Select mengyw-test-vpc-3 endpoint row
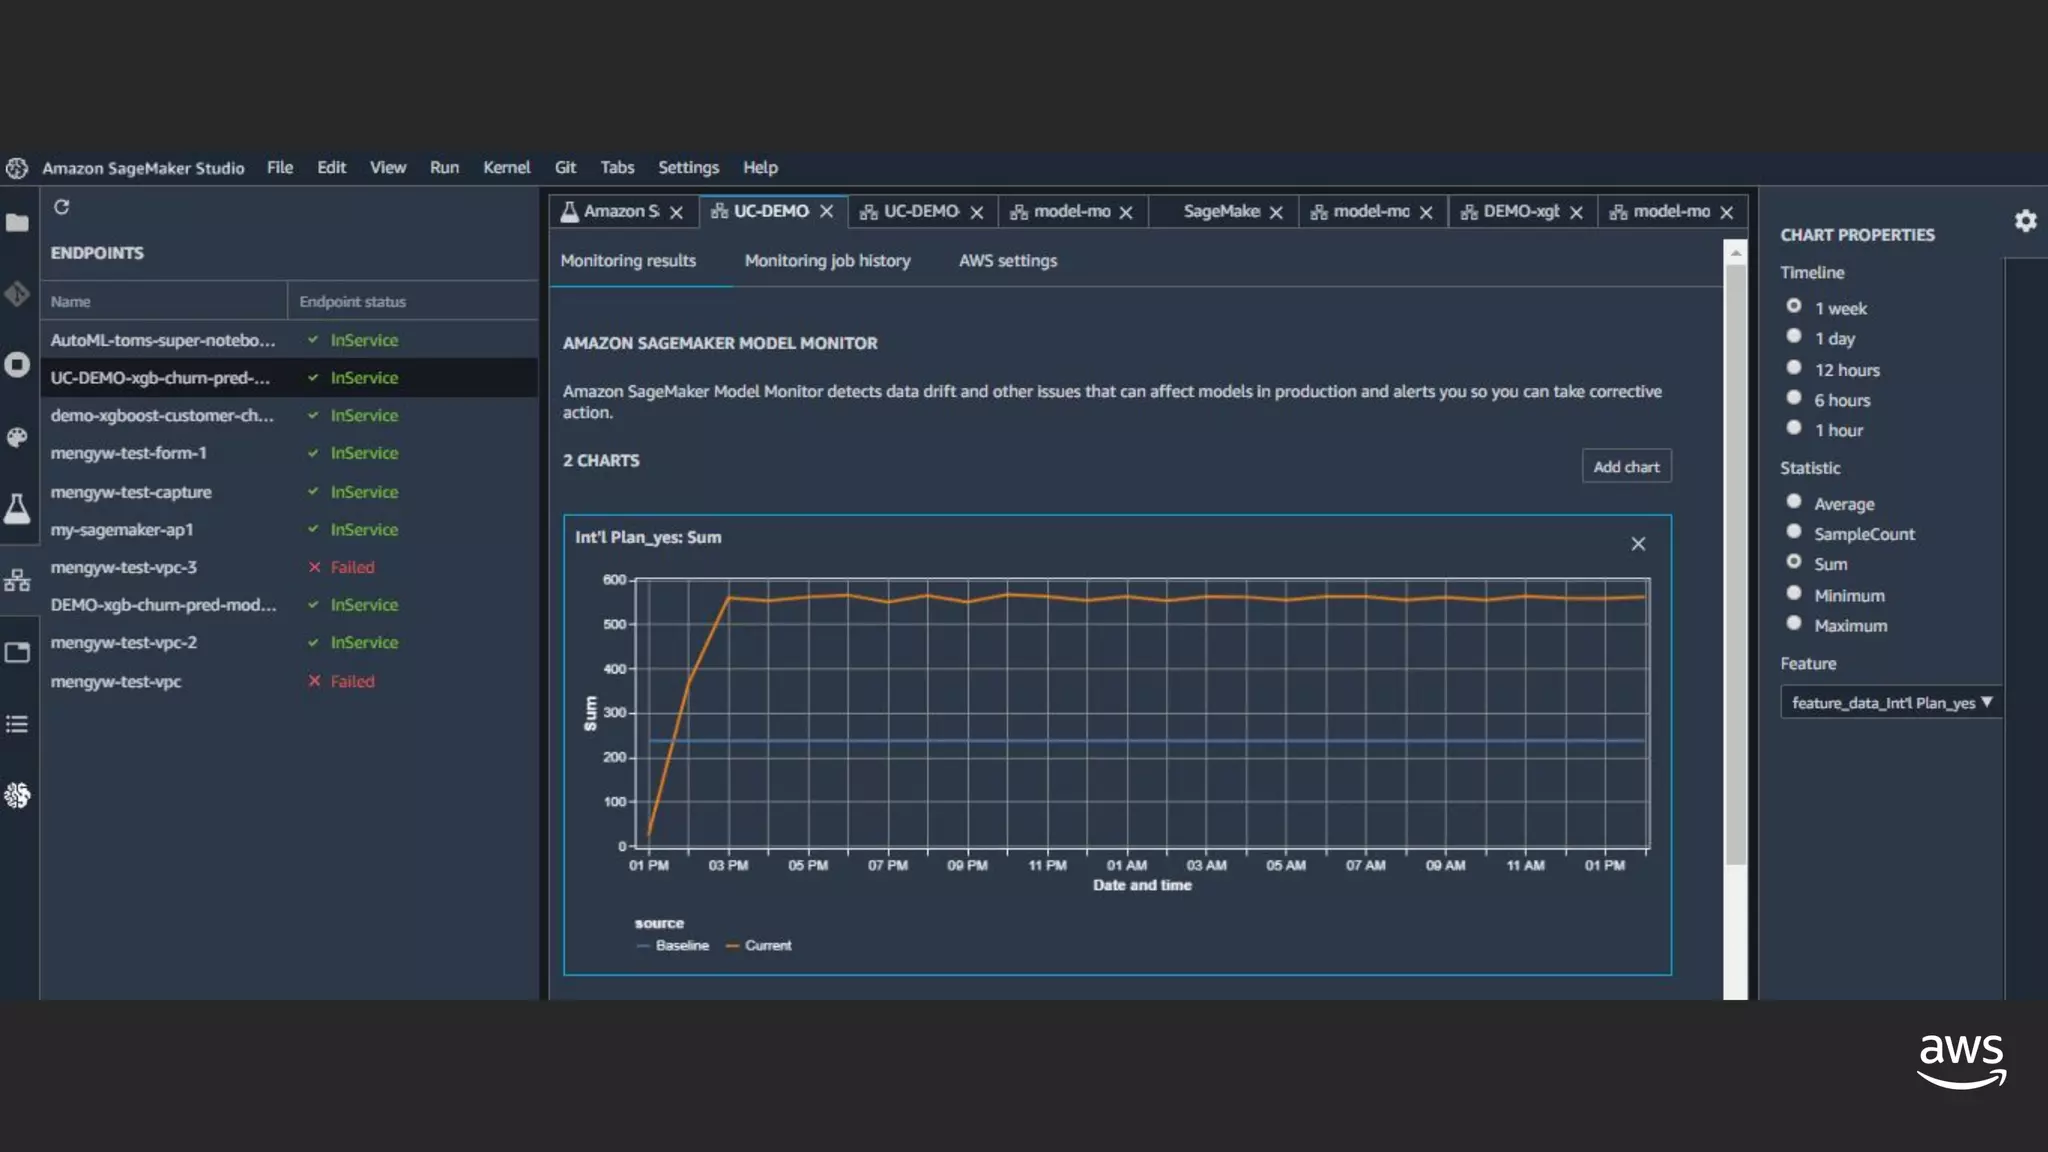 [124, 568]
